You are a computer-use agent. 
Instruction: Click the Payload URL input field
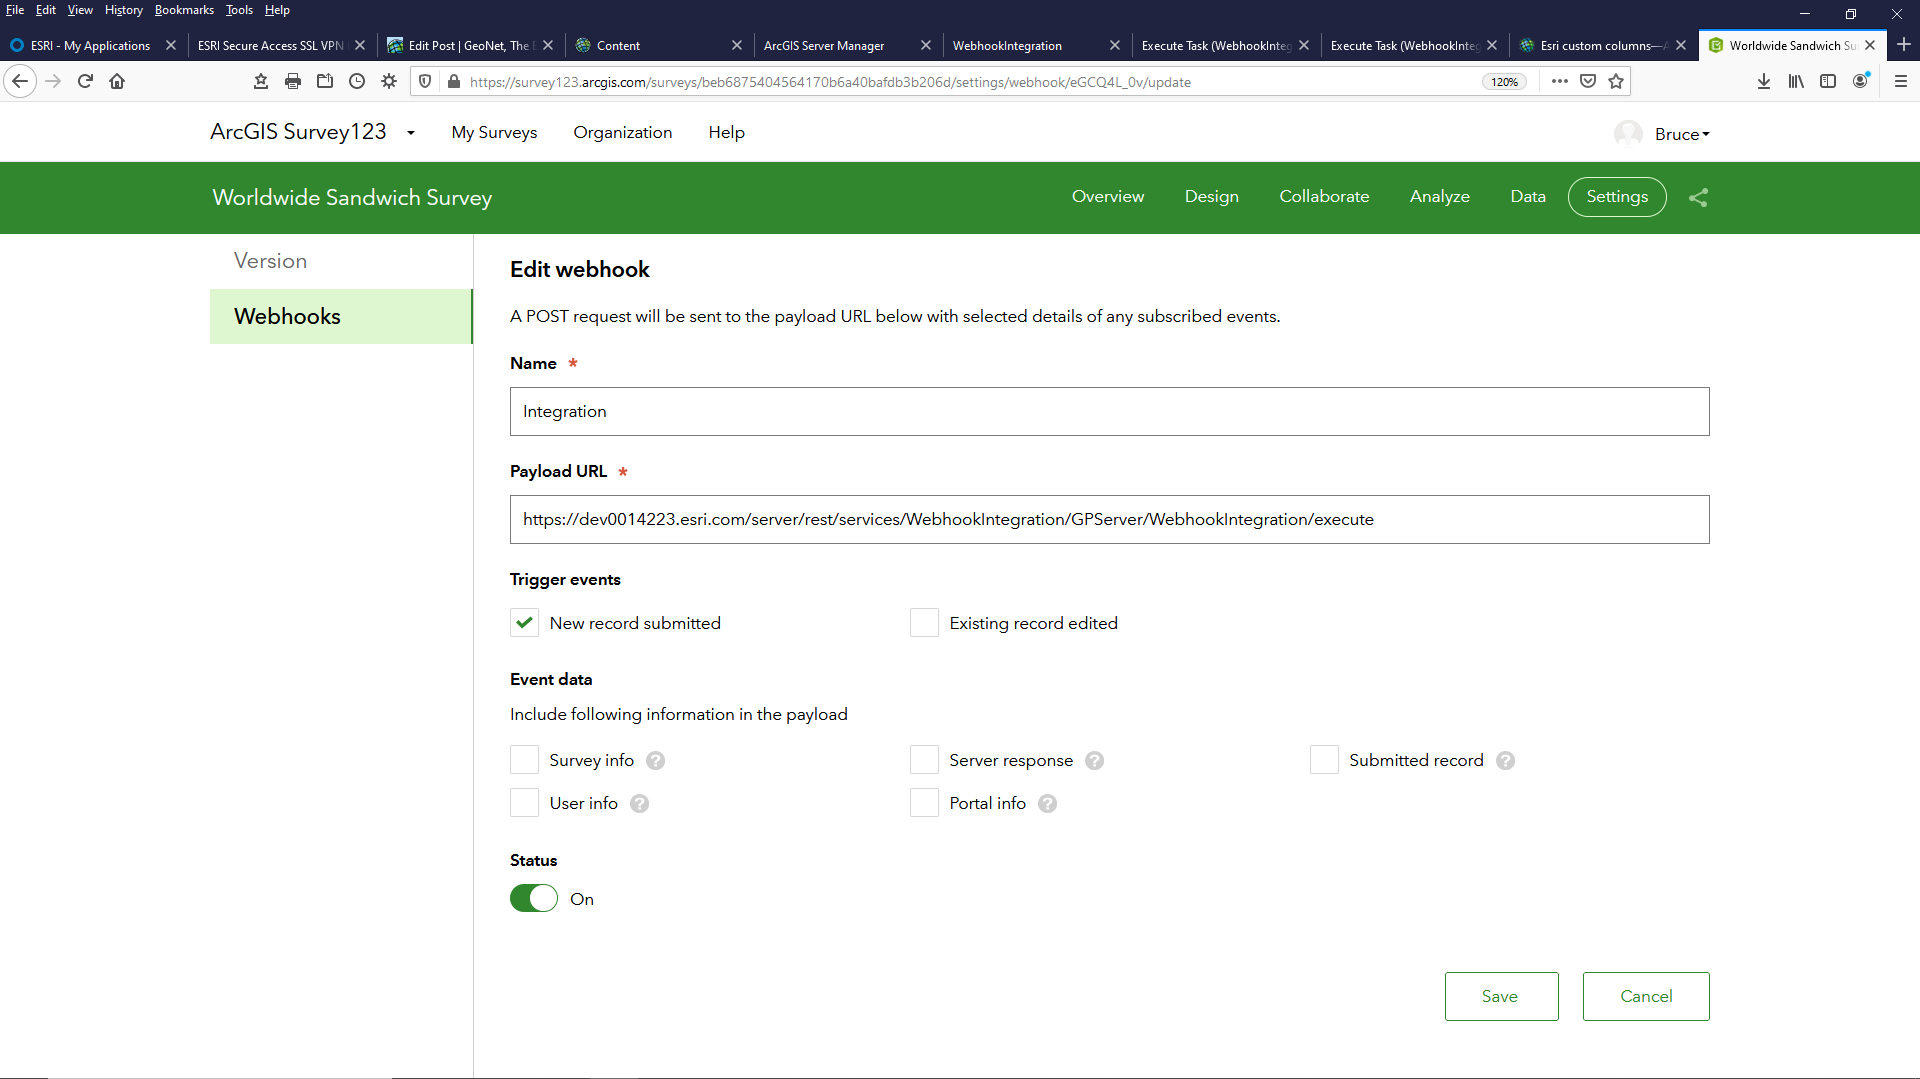[1109, 519]
